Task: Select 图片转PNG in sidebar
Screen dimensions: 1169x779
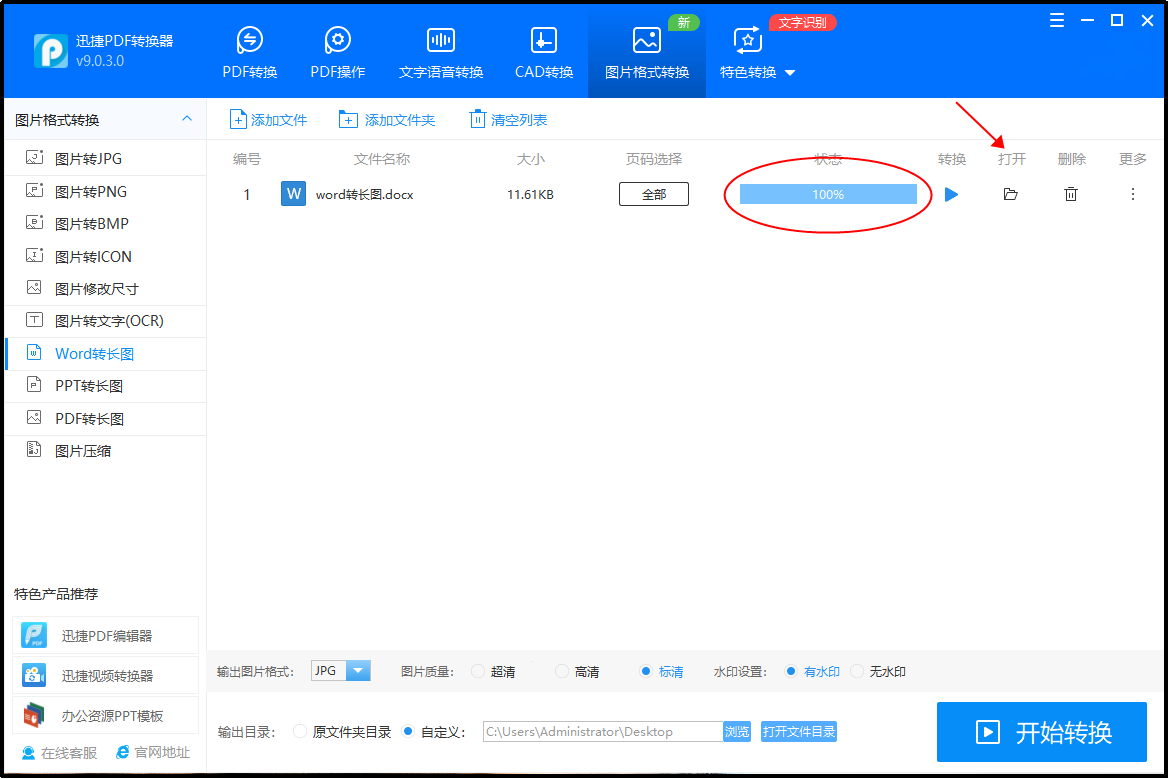Action: (105, 192)
